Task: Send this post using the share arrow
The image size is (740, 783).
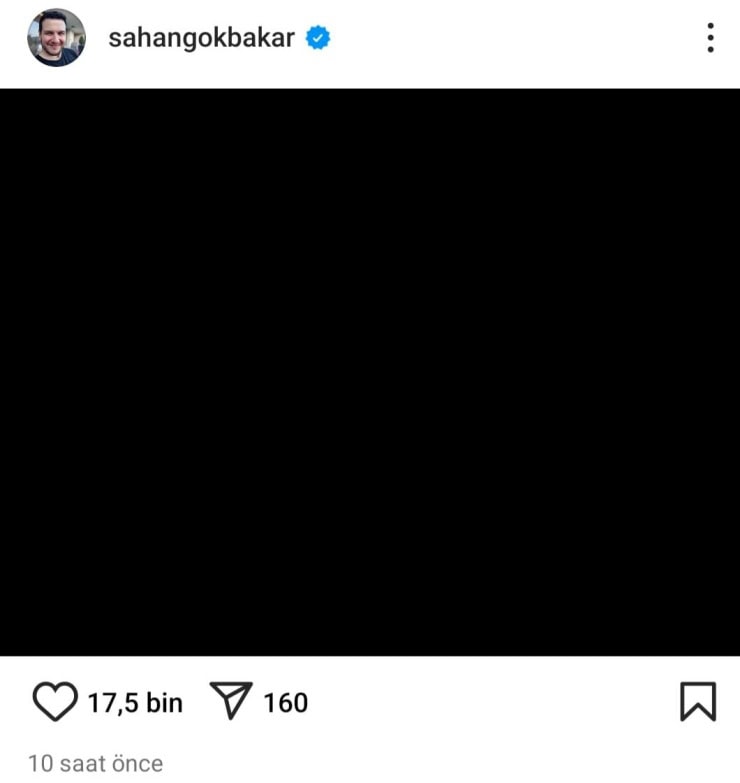Action: [x=231, y=700]
